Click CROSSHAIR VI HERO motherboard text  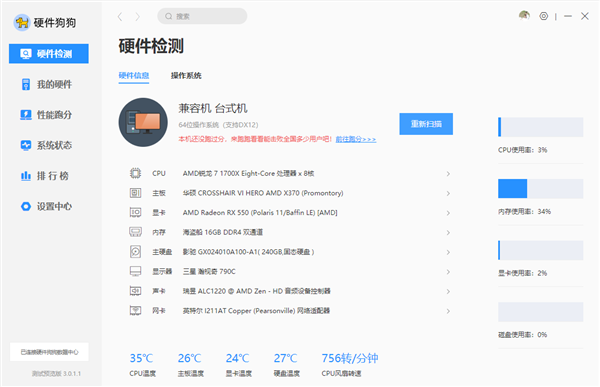(263, 193)
